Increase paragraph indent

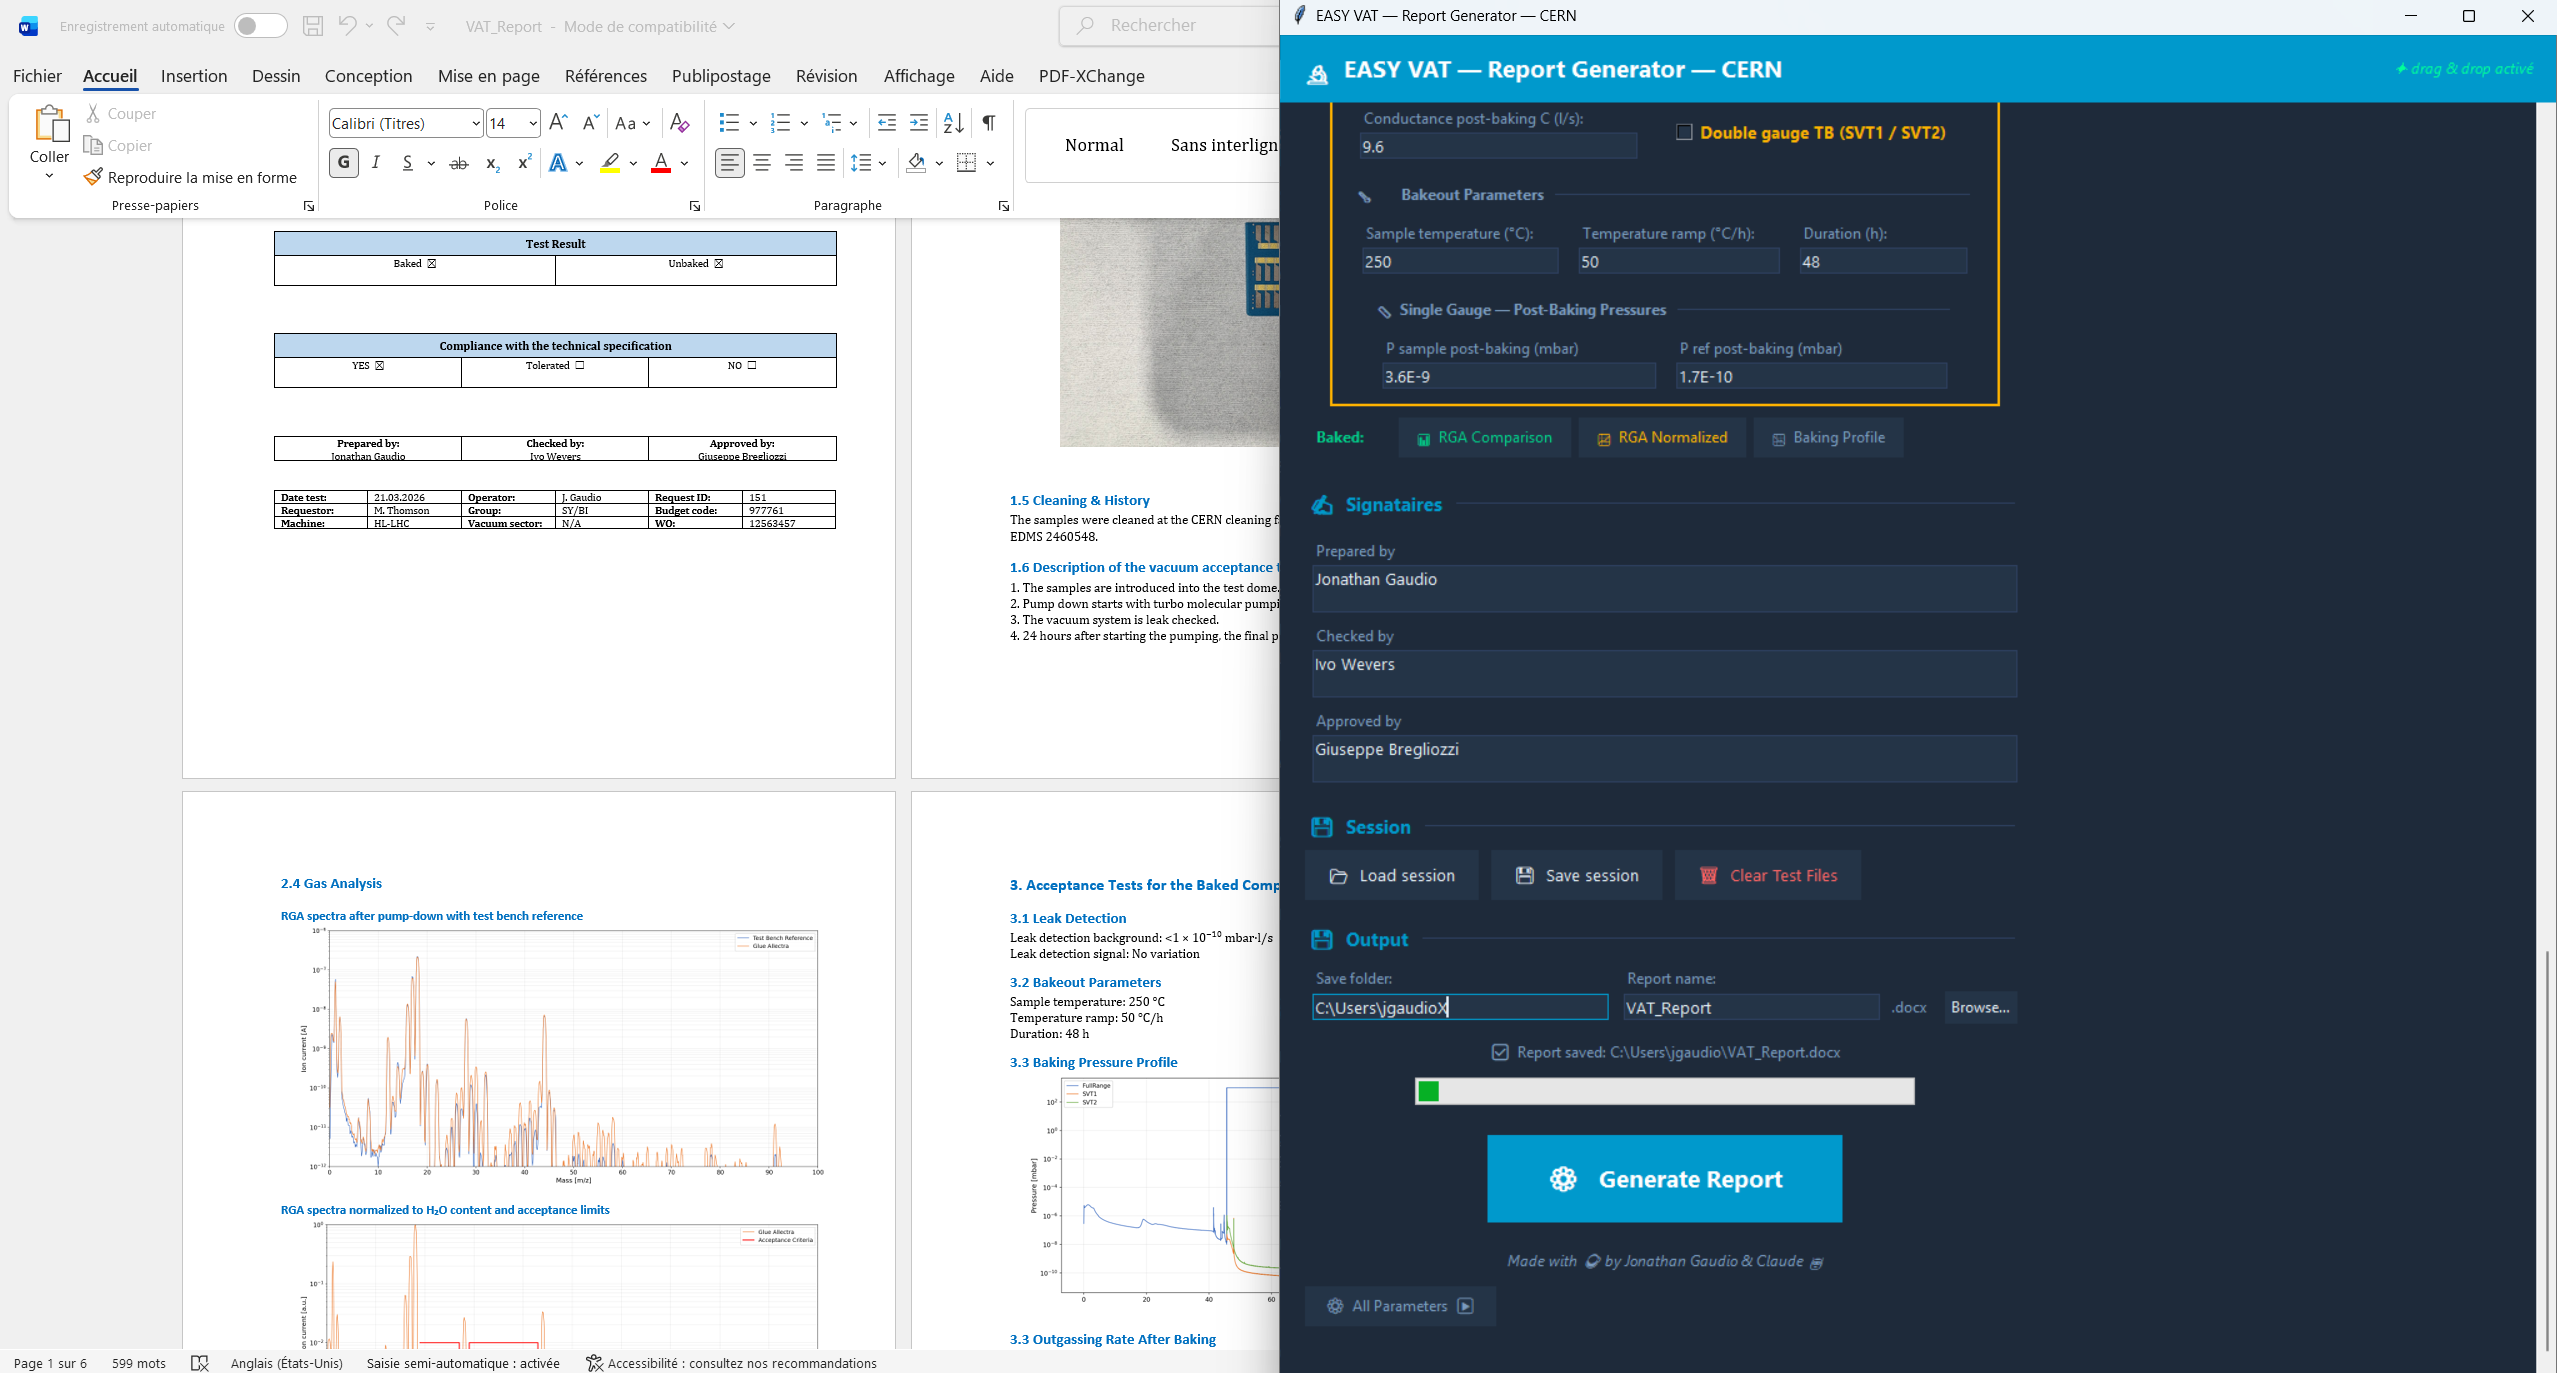tap(918, 123)
